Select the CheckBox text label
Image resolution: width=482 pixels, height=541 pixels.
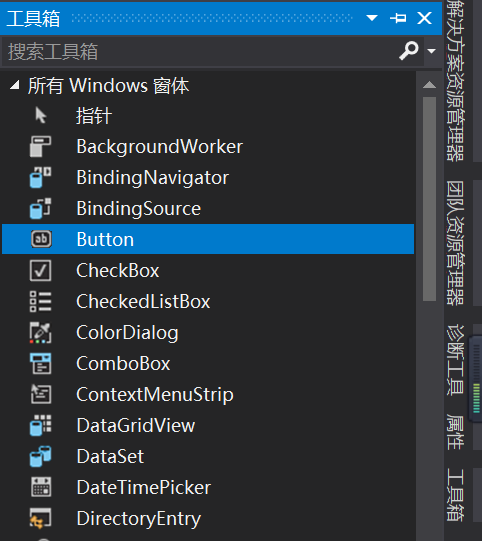tap(118, 270)
